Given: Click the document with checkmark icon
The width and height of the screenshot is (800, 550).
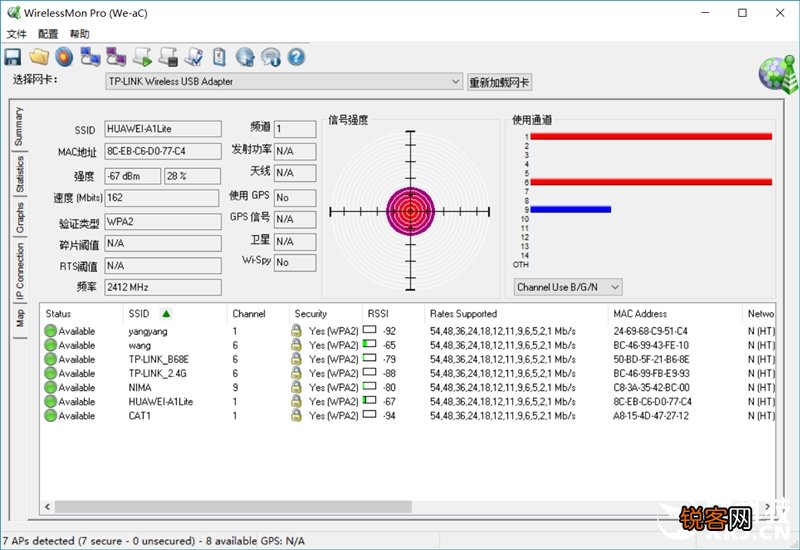Looking at the screenshot, I should pos(194,57).
